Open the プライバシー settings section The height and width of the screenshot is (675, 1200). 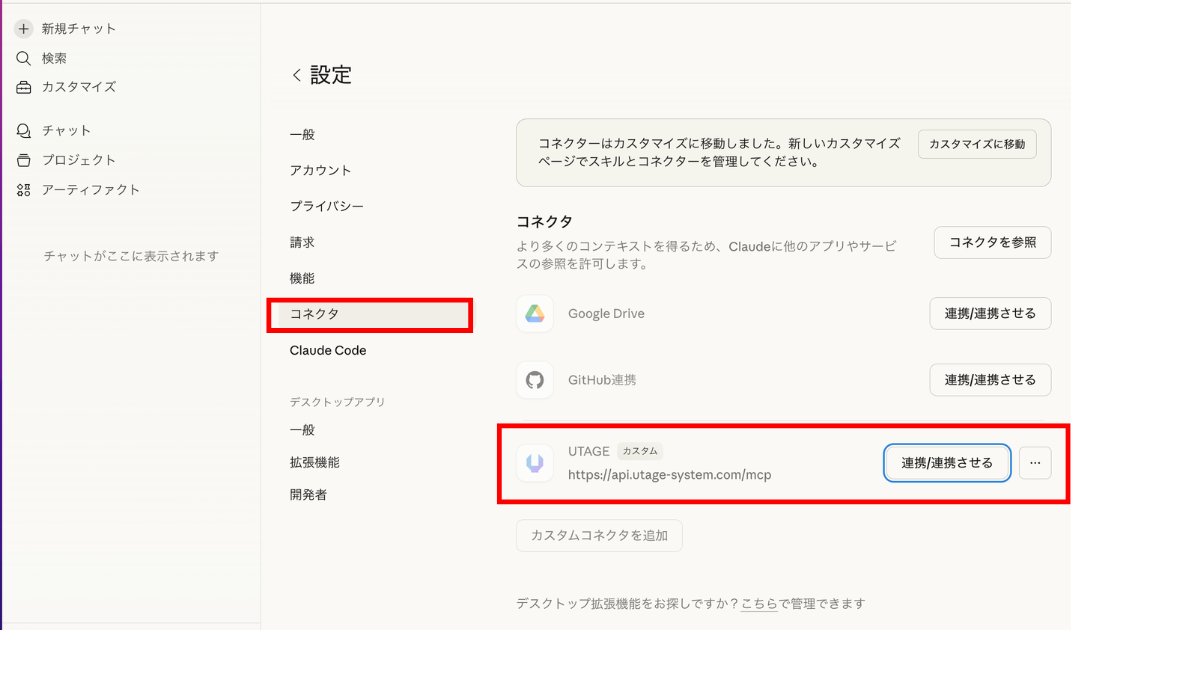(326, 206)
